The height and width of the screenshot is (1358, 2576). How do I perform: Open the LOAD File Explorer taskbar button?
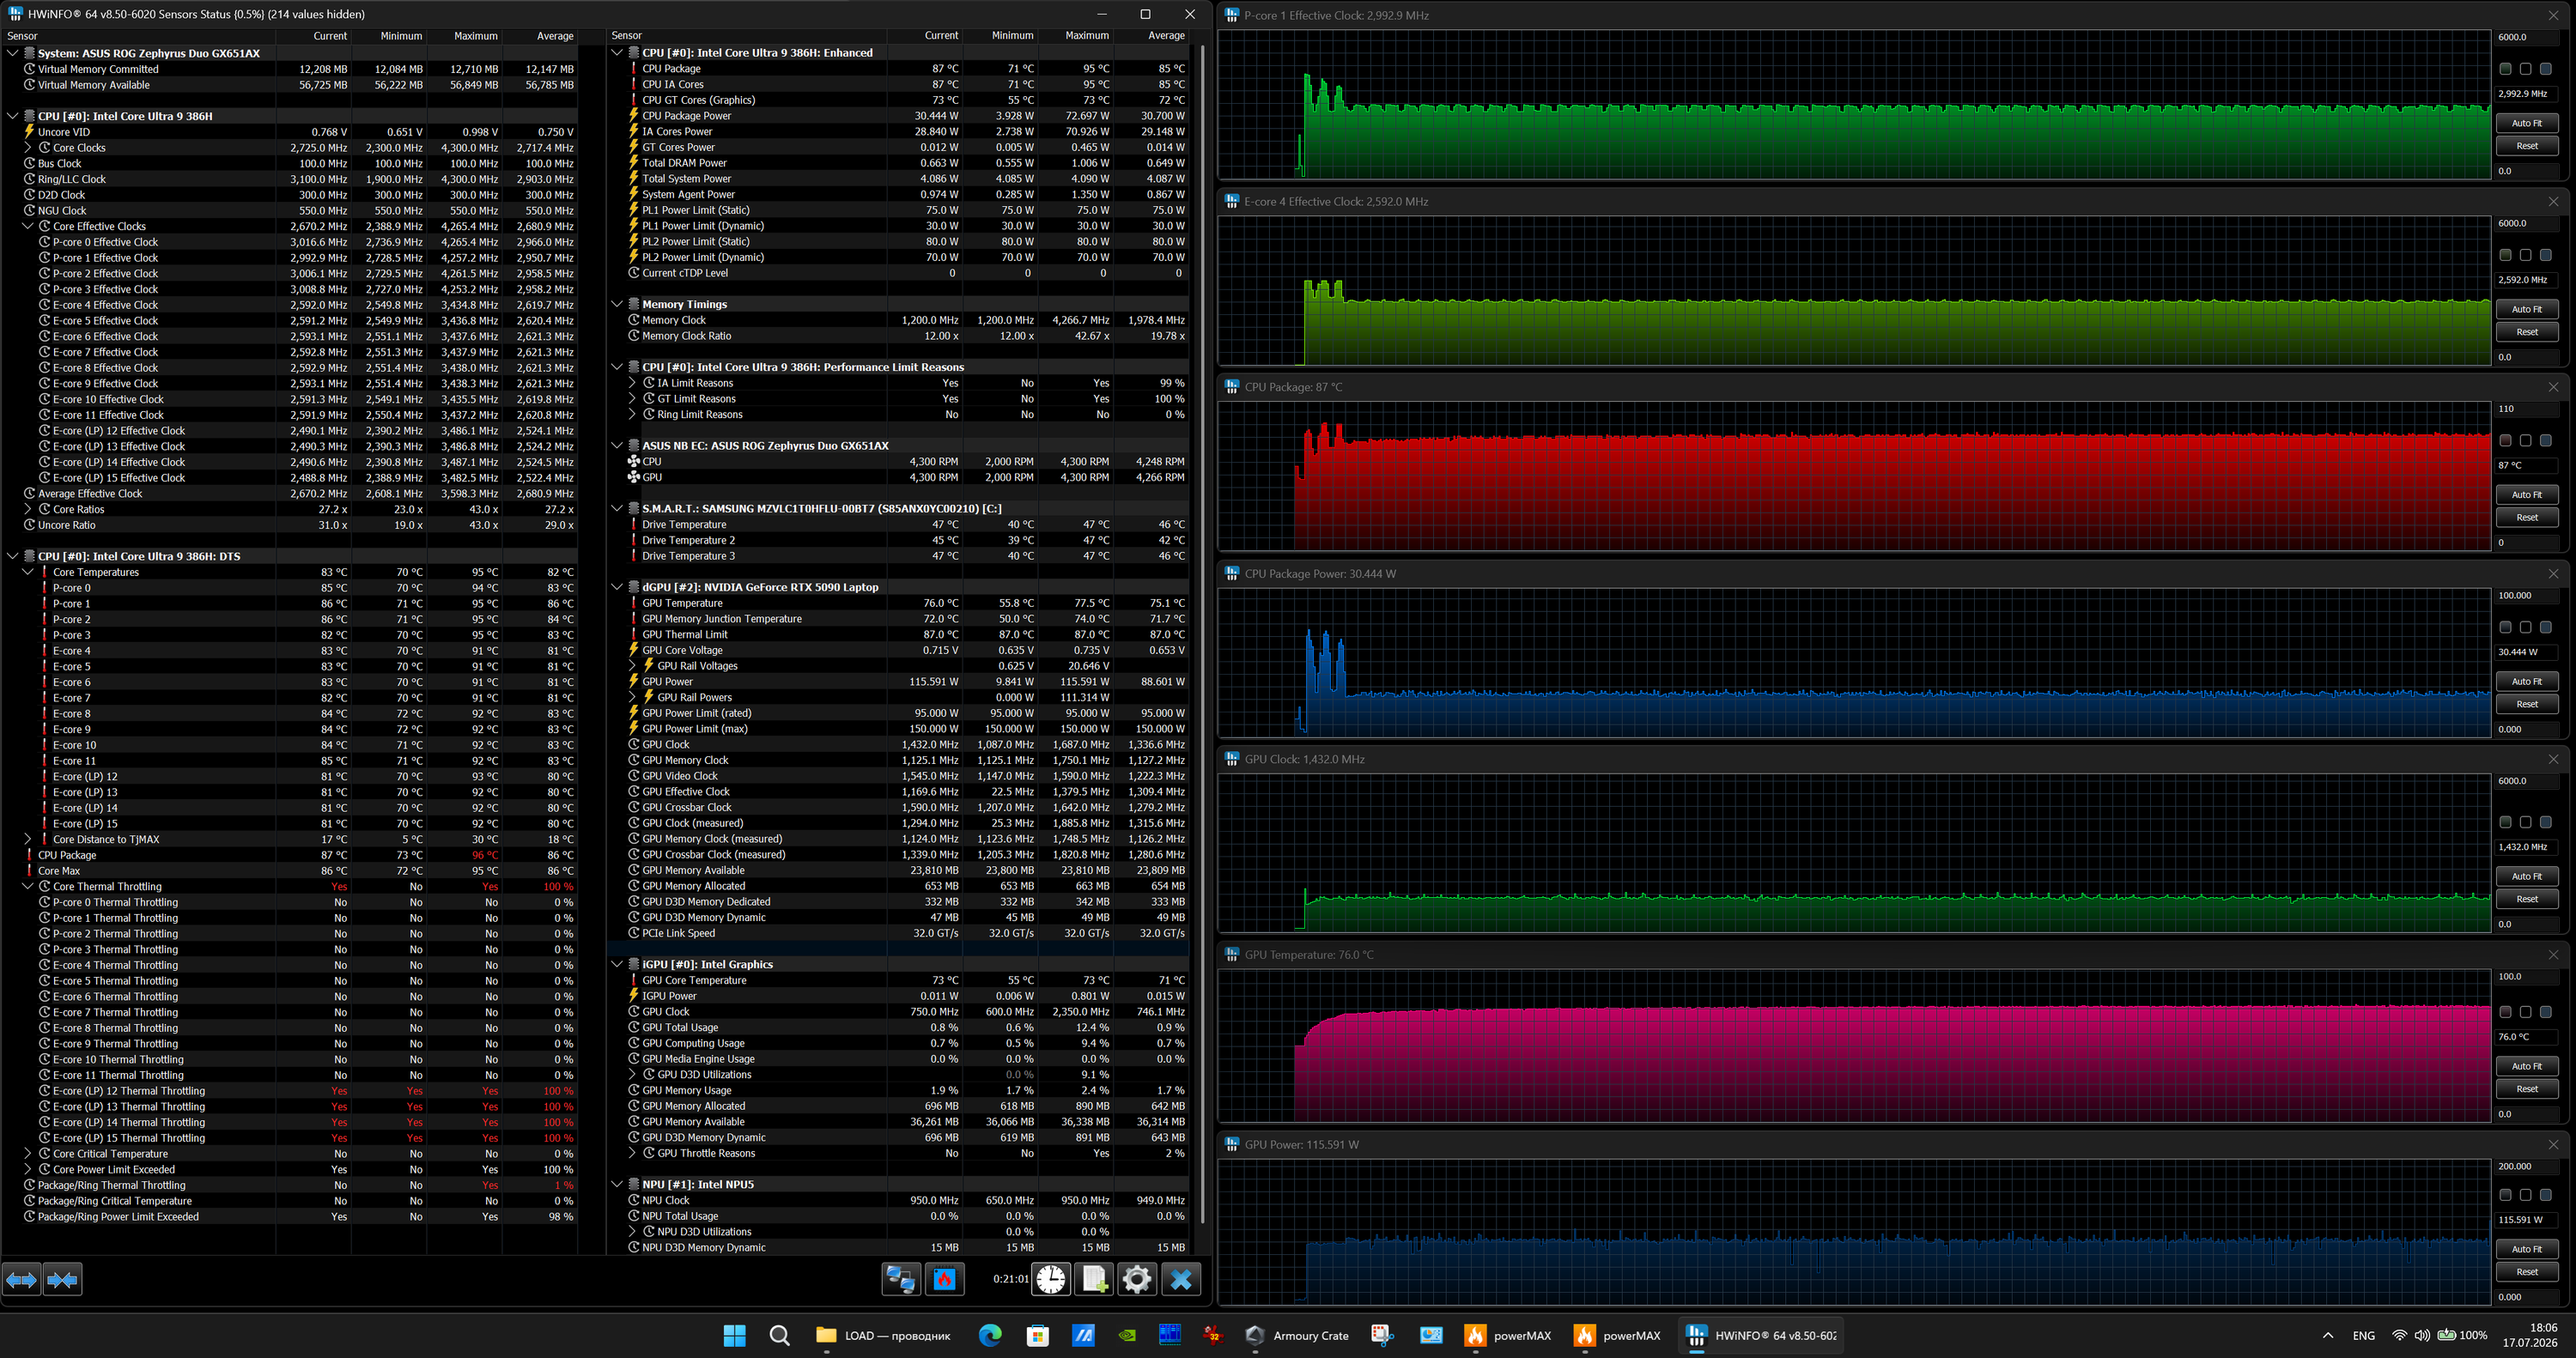(884, 1335)
